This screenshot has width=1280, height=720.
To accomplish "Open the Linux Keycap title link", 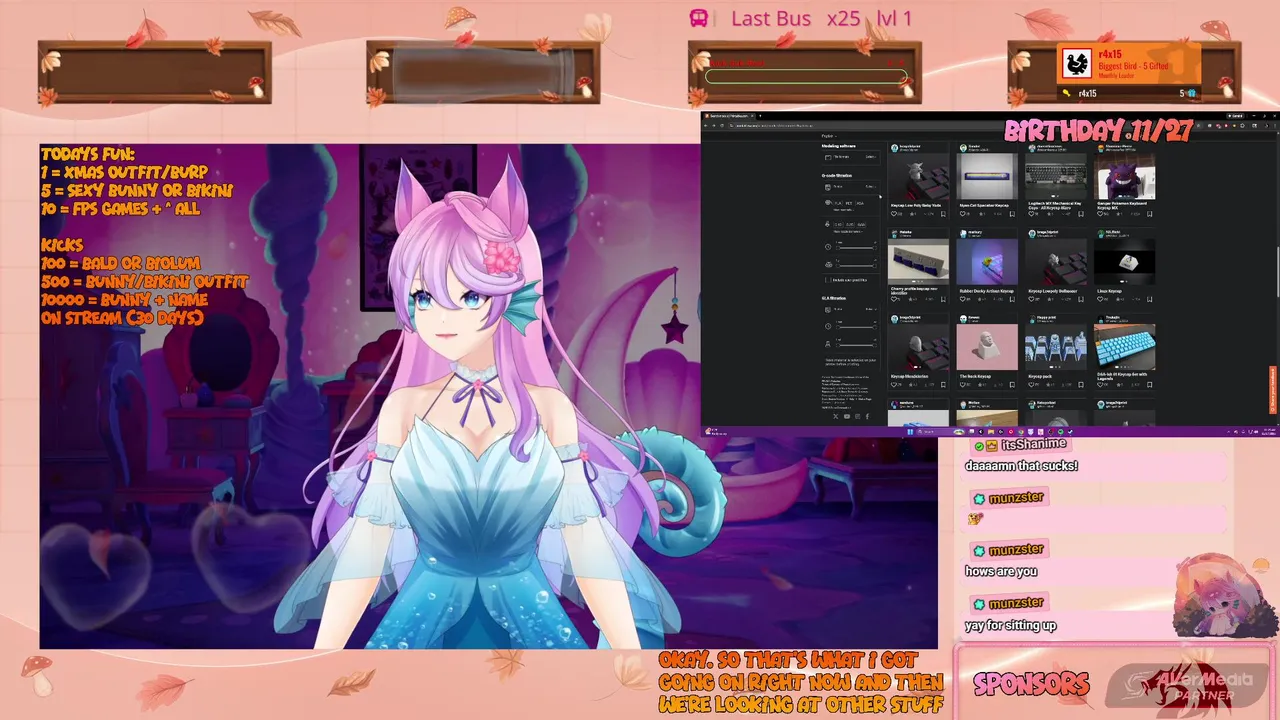I will [x=1110, y=291].
